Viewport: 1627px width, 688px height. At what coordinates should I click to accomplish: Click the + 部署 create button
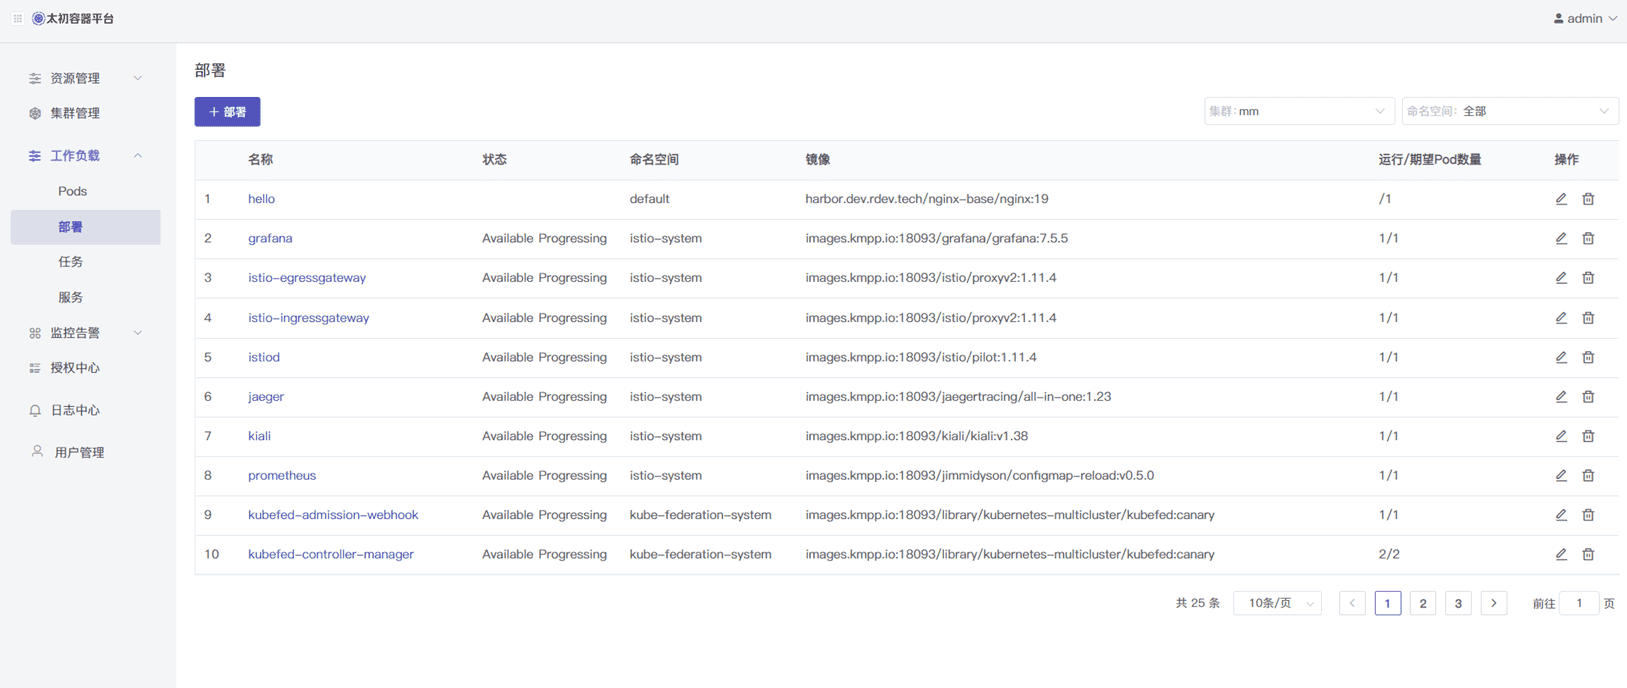coord(227,112)
